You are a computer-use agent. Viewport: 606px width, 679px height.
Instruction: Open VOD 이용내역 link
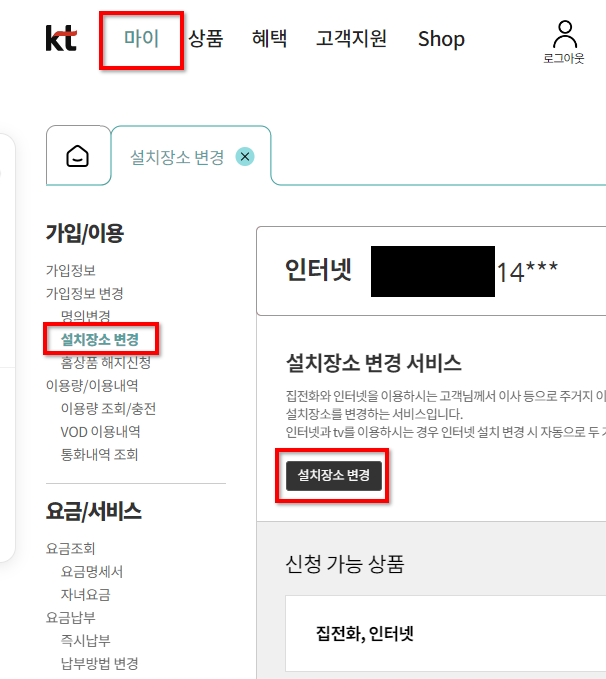(x=100, y=431)
